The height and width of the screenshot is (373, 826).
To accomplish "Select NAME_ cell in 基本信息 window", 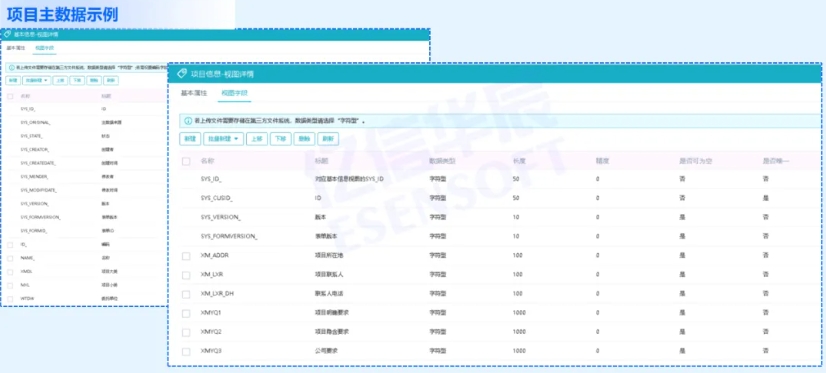I will (27, 258).
